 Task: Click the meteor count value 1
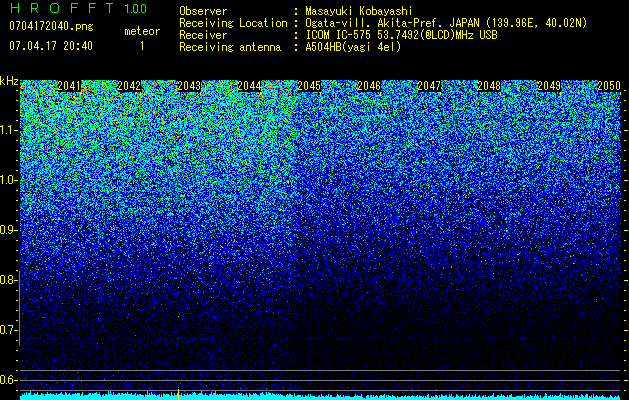click(x=142, y=46)
